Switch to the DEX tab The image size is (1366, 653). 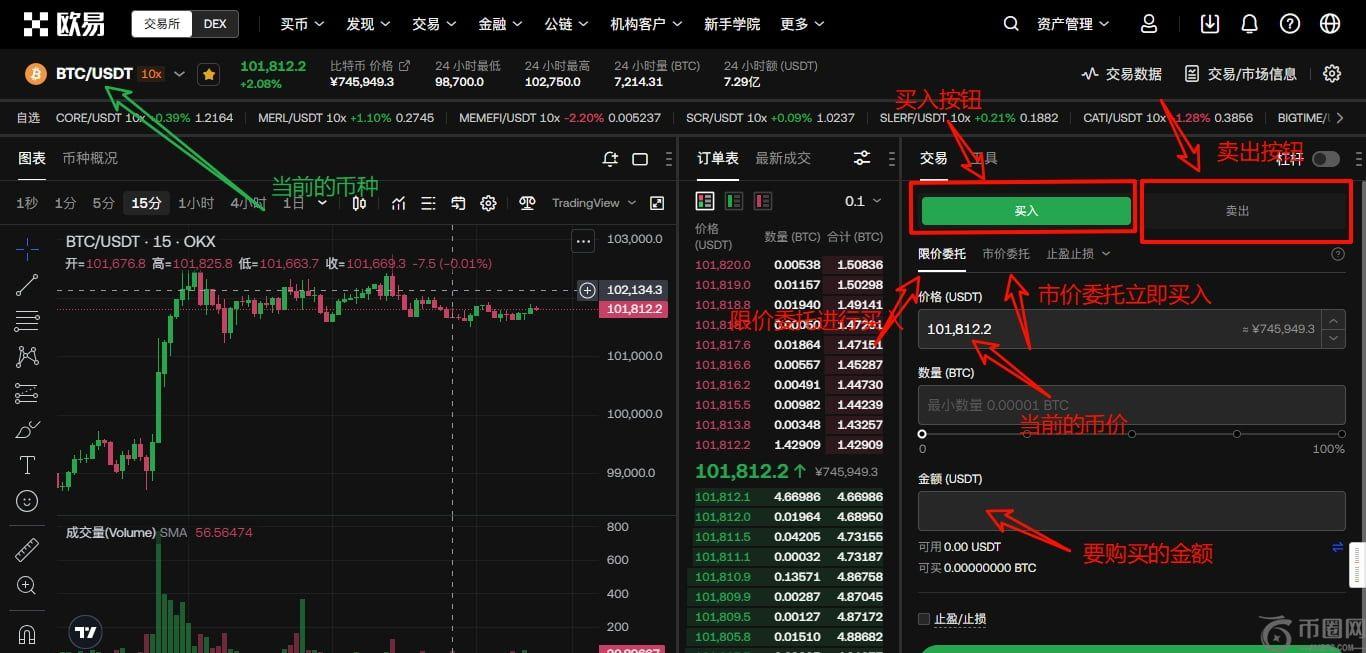click(x=215, y=24)
